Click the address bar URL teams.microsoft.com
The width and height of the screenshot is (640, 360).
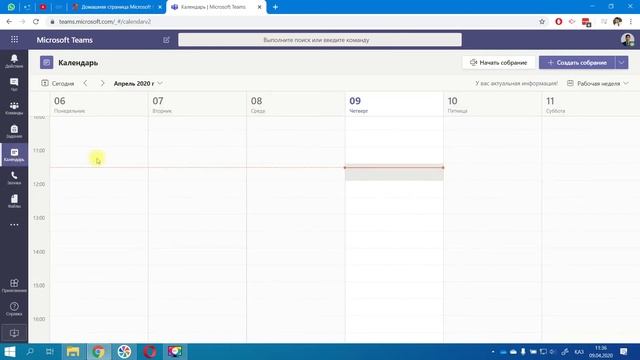(105, 22)
